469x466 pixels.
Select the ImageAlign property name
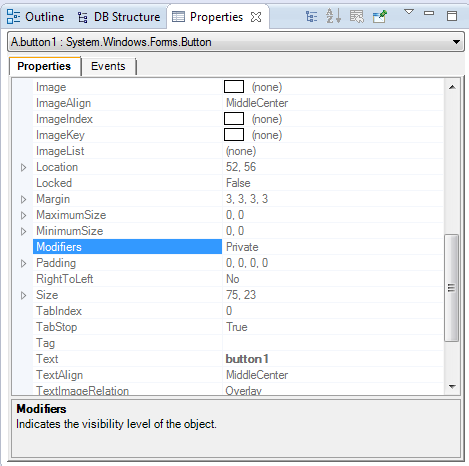click(63, 103)
